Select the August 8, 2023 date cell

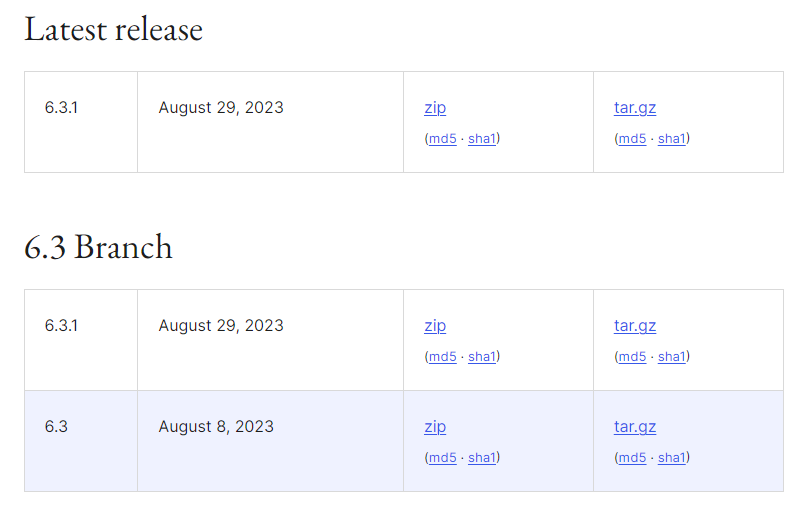(270, 441)
